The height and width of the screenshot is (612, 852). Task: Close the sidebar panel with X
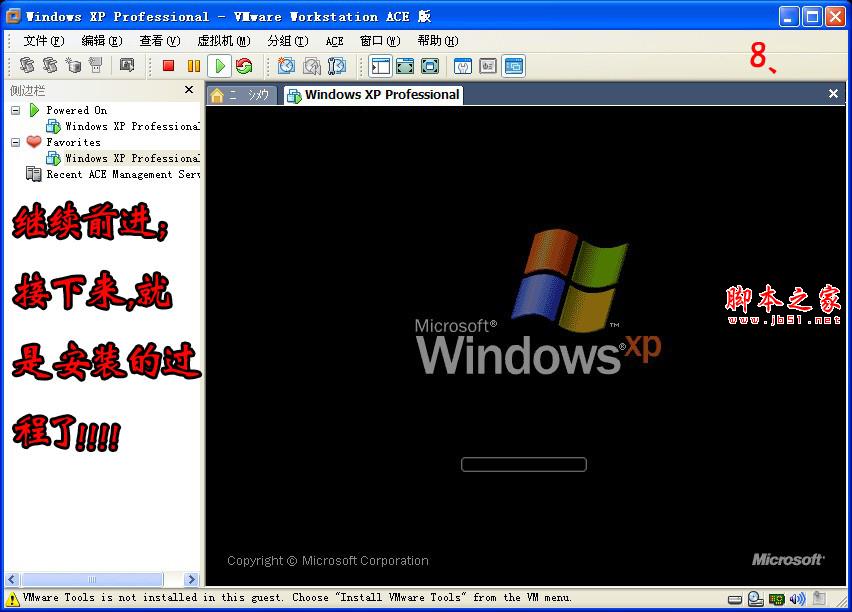pos(189,89)
